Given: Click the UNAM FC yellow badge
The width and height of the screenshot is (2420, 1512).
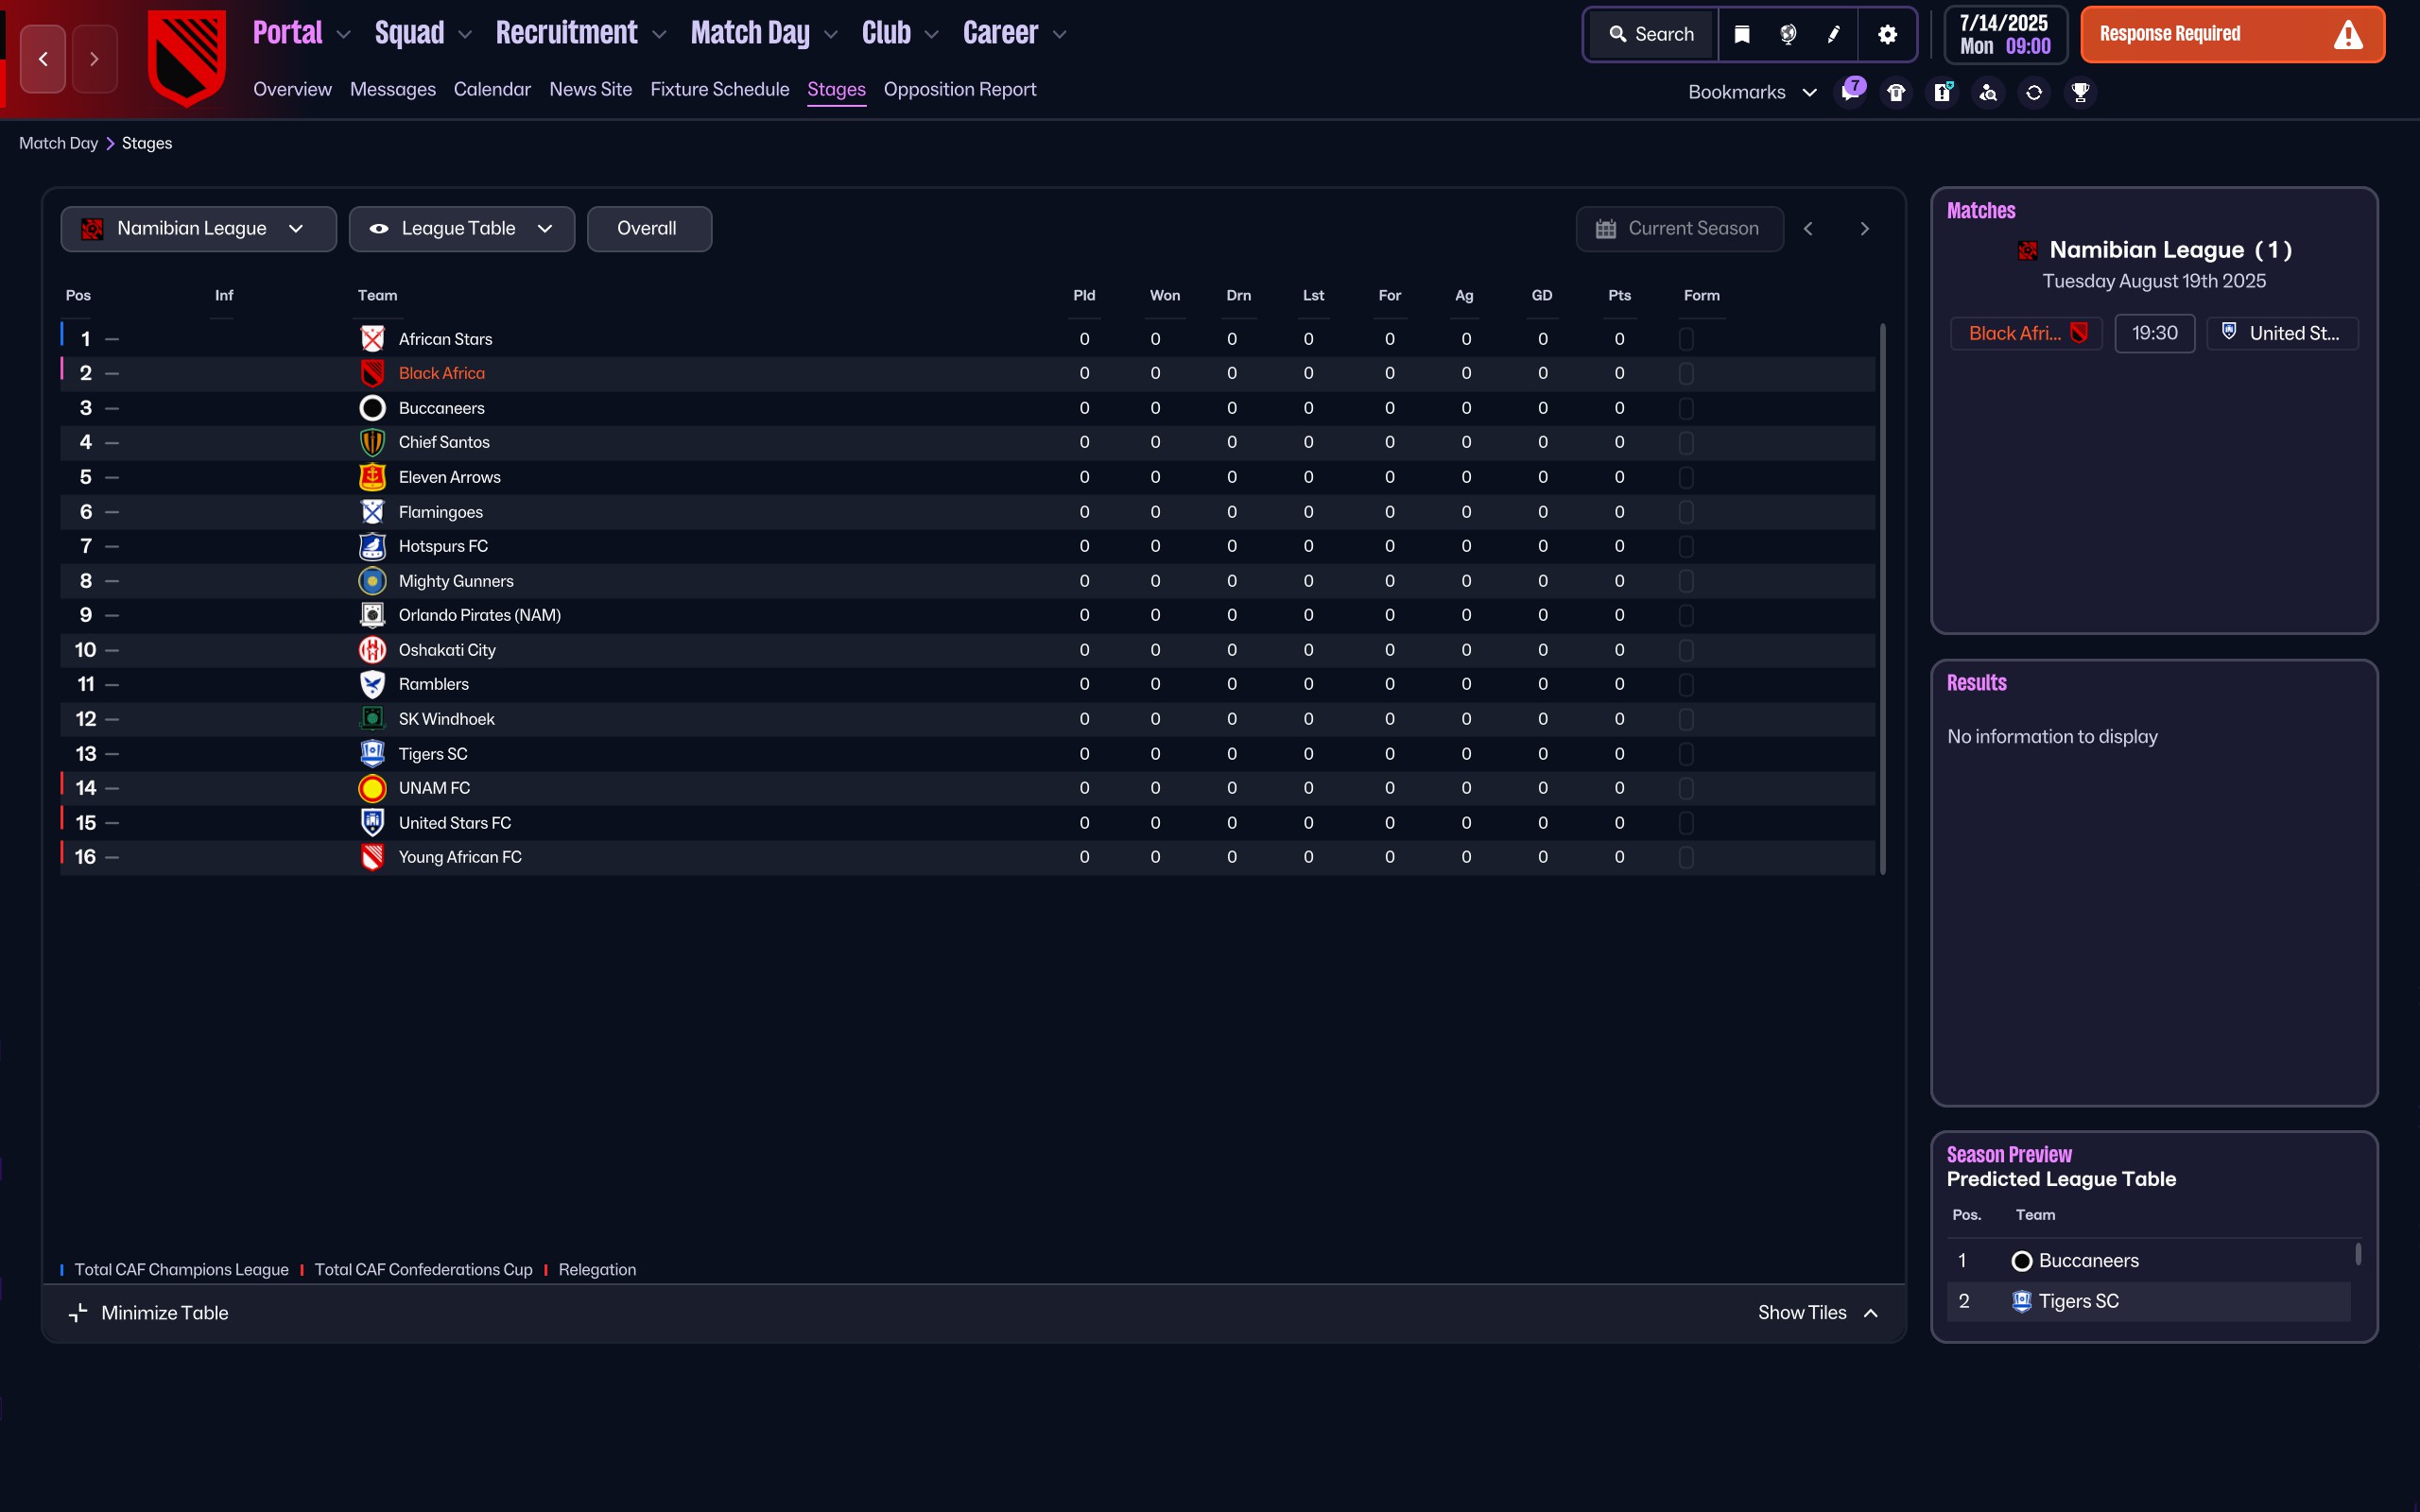Looking at the screenshot, I should 372,788.
